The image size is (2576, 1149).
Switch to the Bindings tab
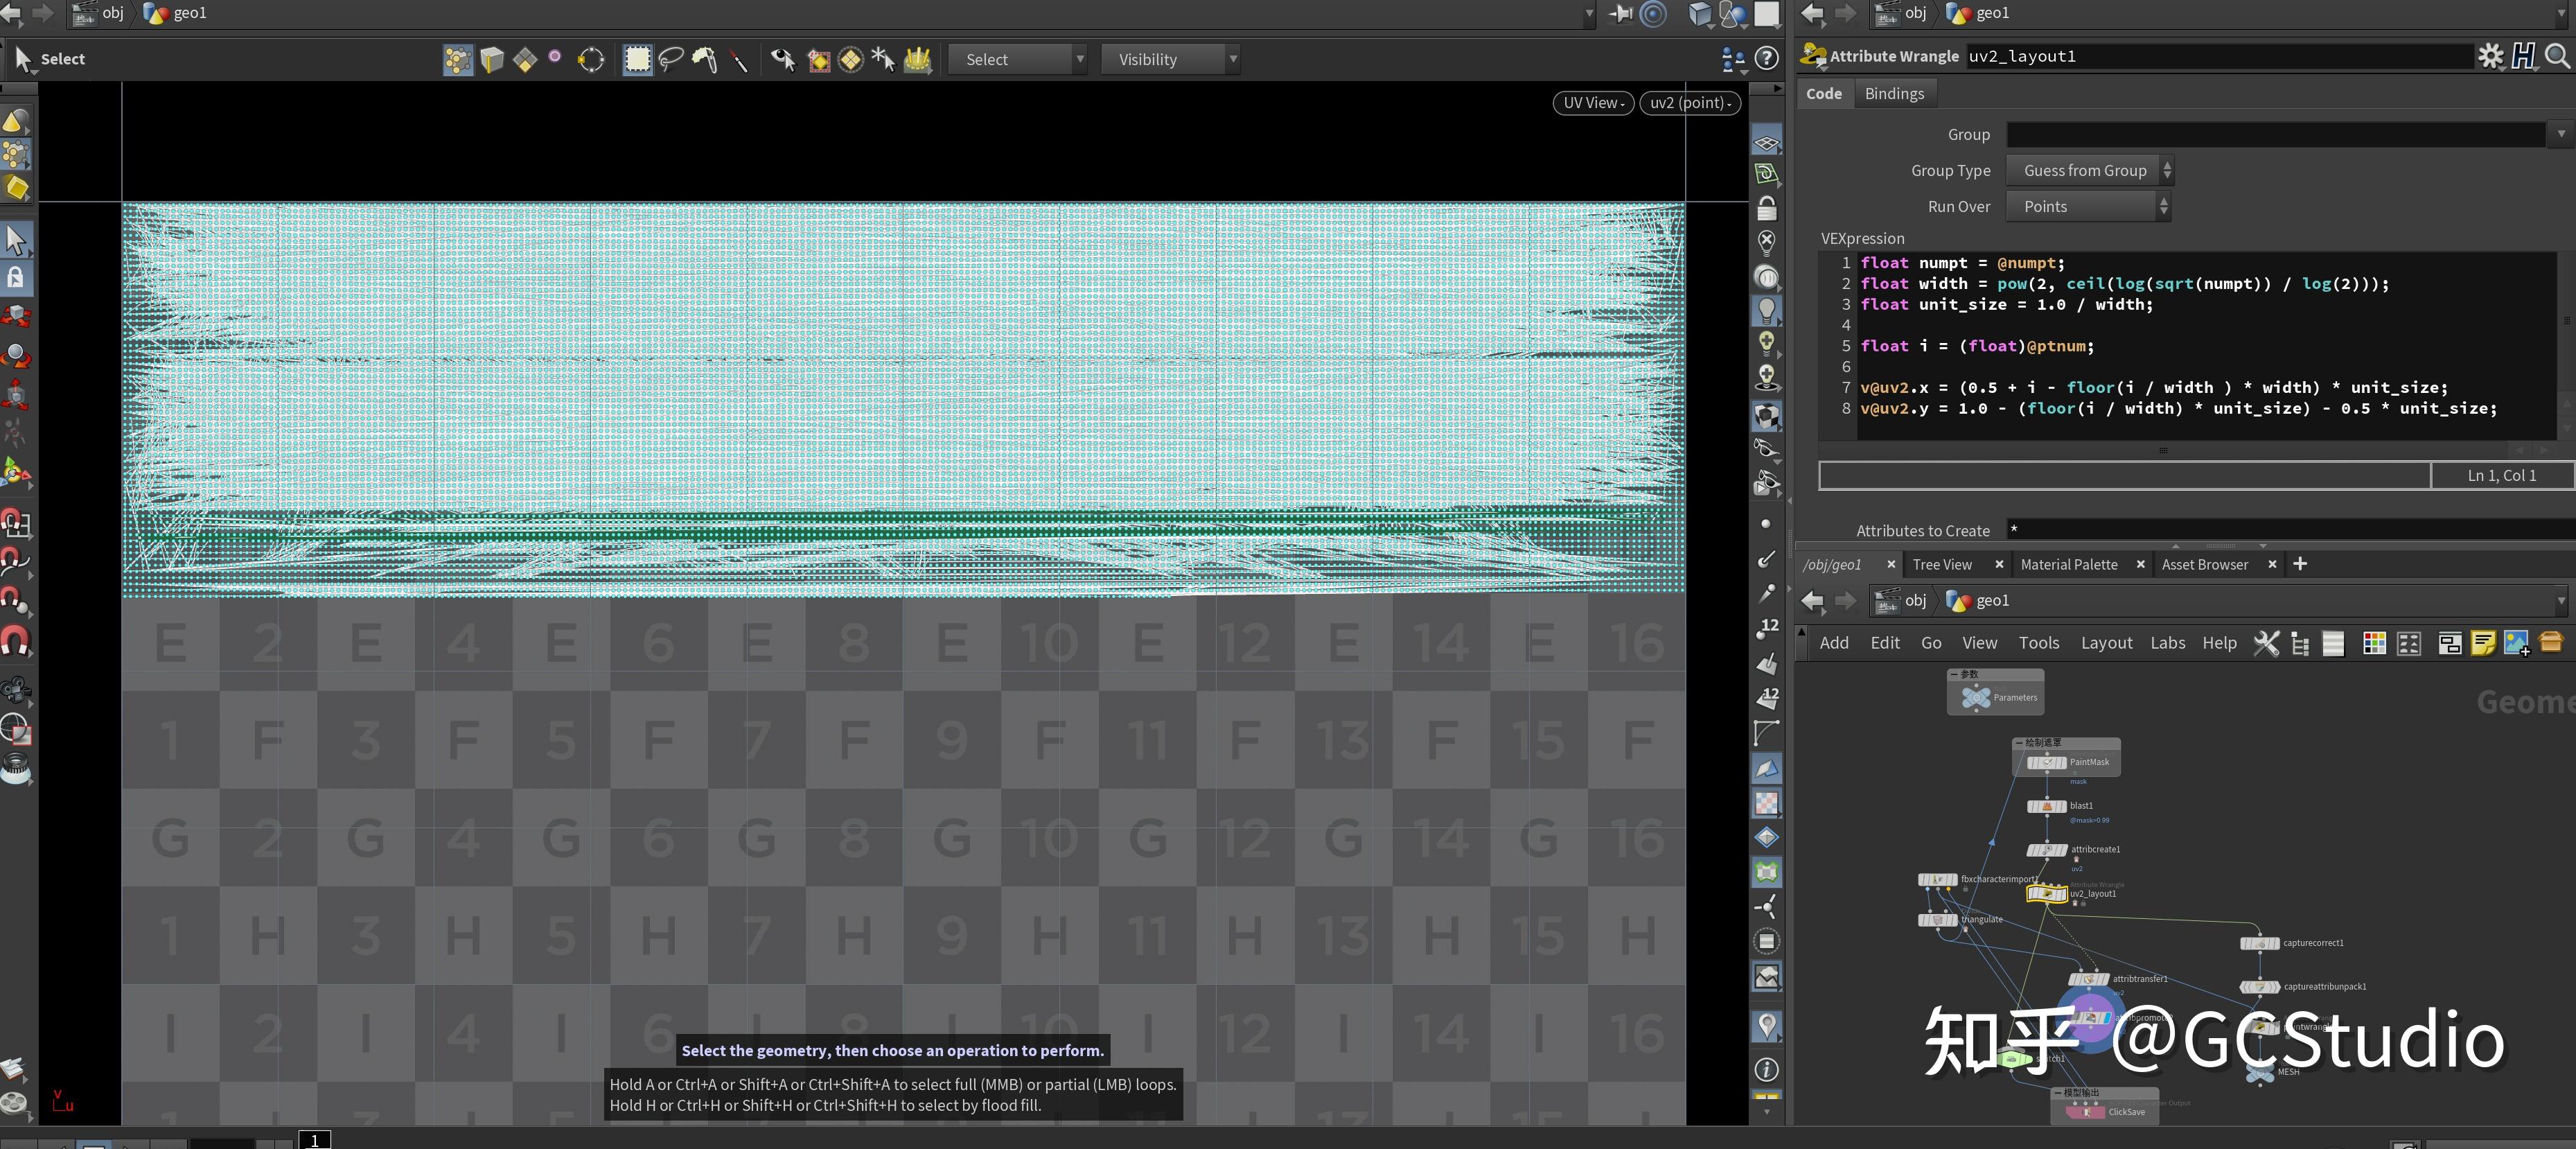tap(1893, 94)
